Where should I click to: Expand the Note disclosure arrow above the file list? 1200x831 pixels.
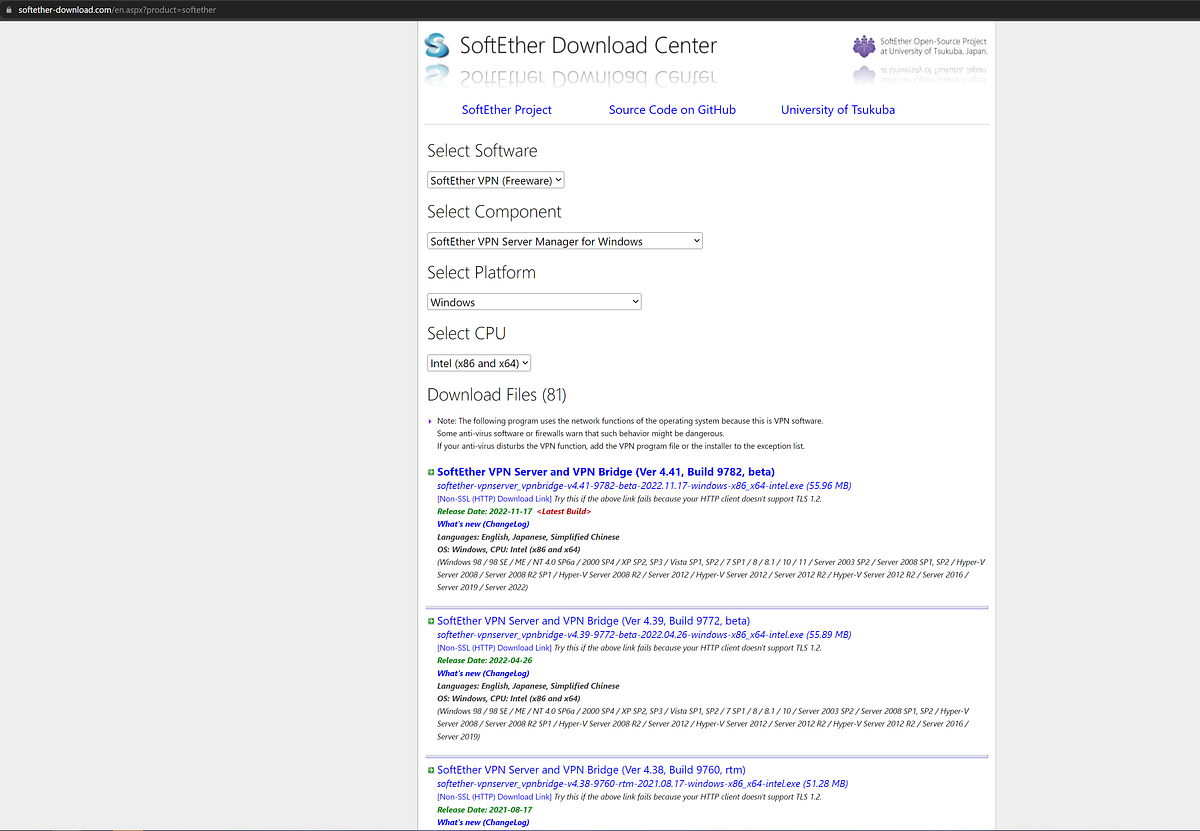[x=430, y=420]
